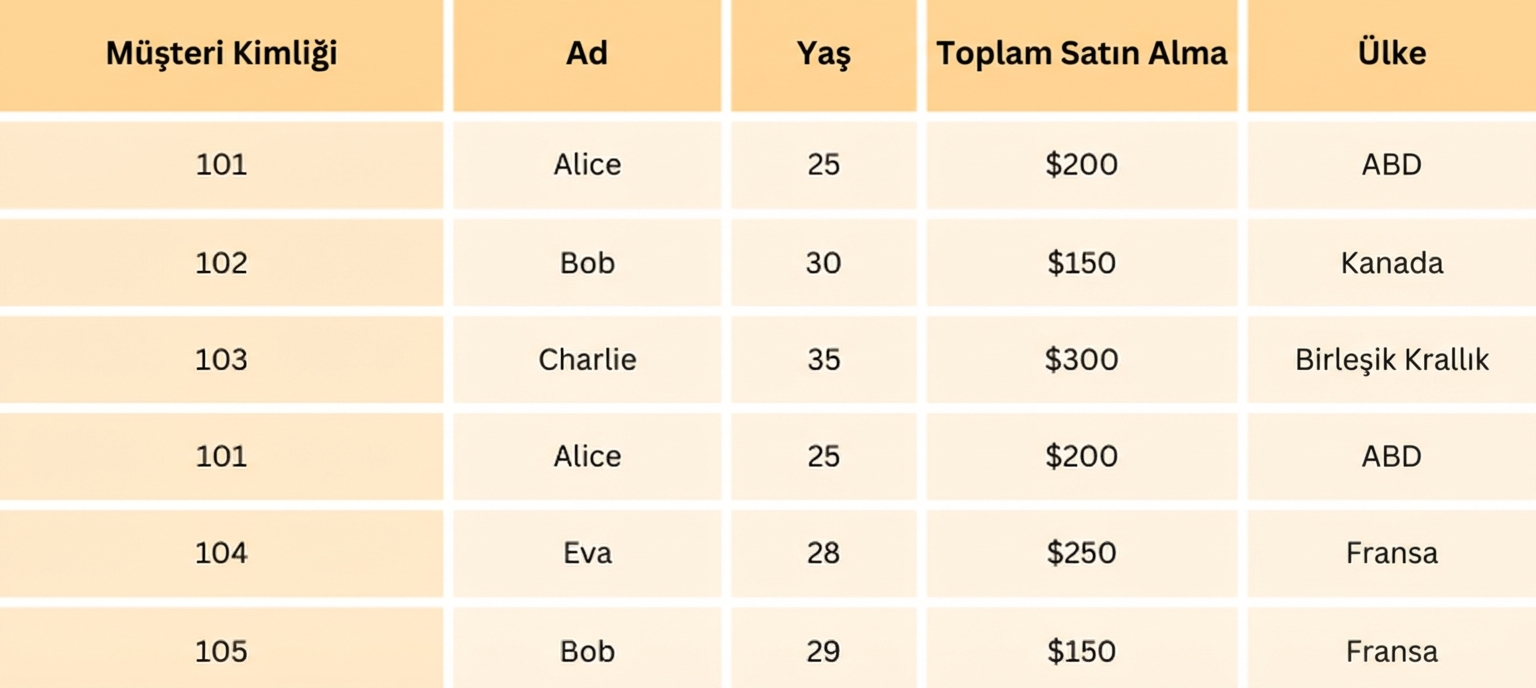Click the age cell showing 35
The height and width of the screenshot is (688, 1536).
click(x=823, y=360)
